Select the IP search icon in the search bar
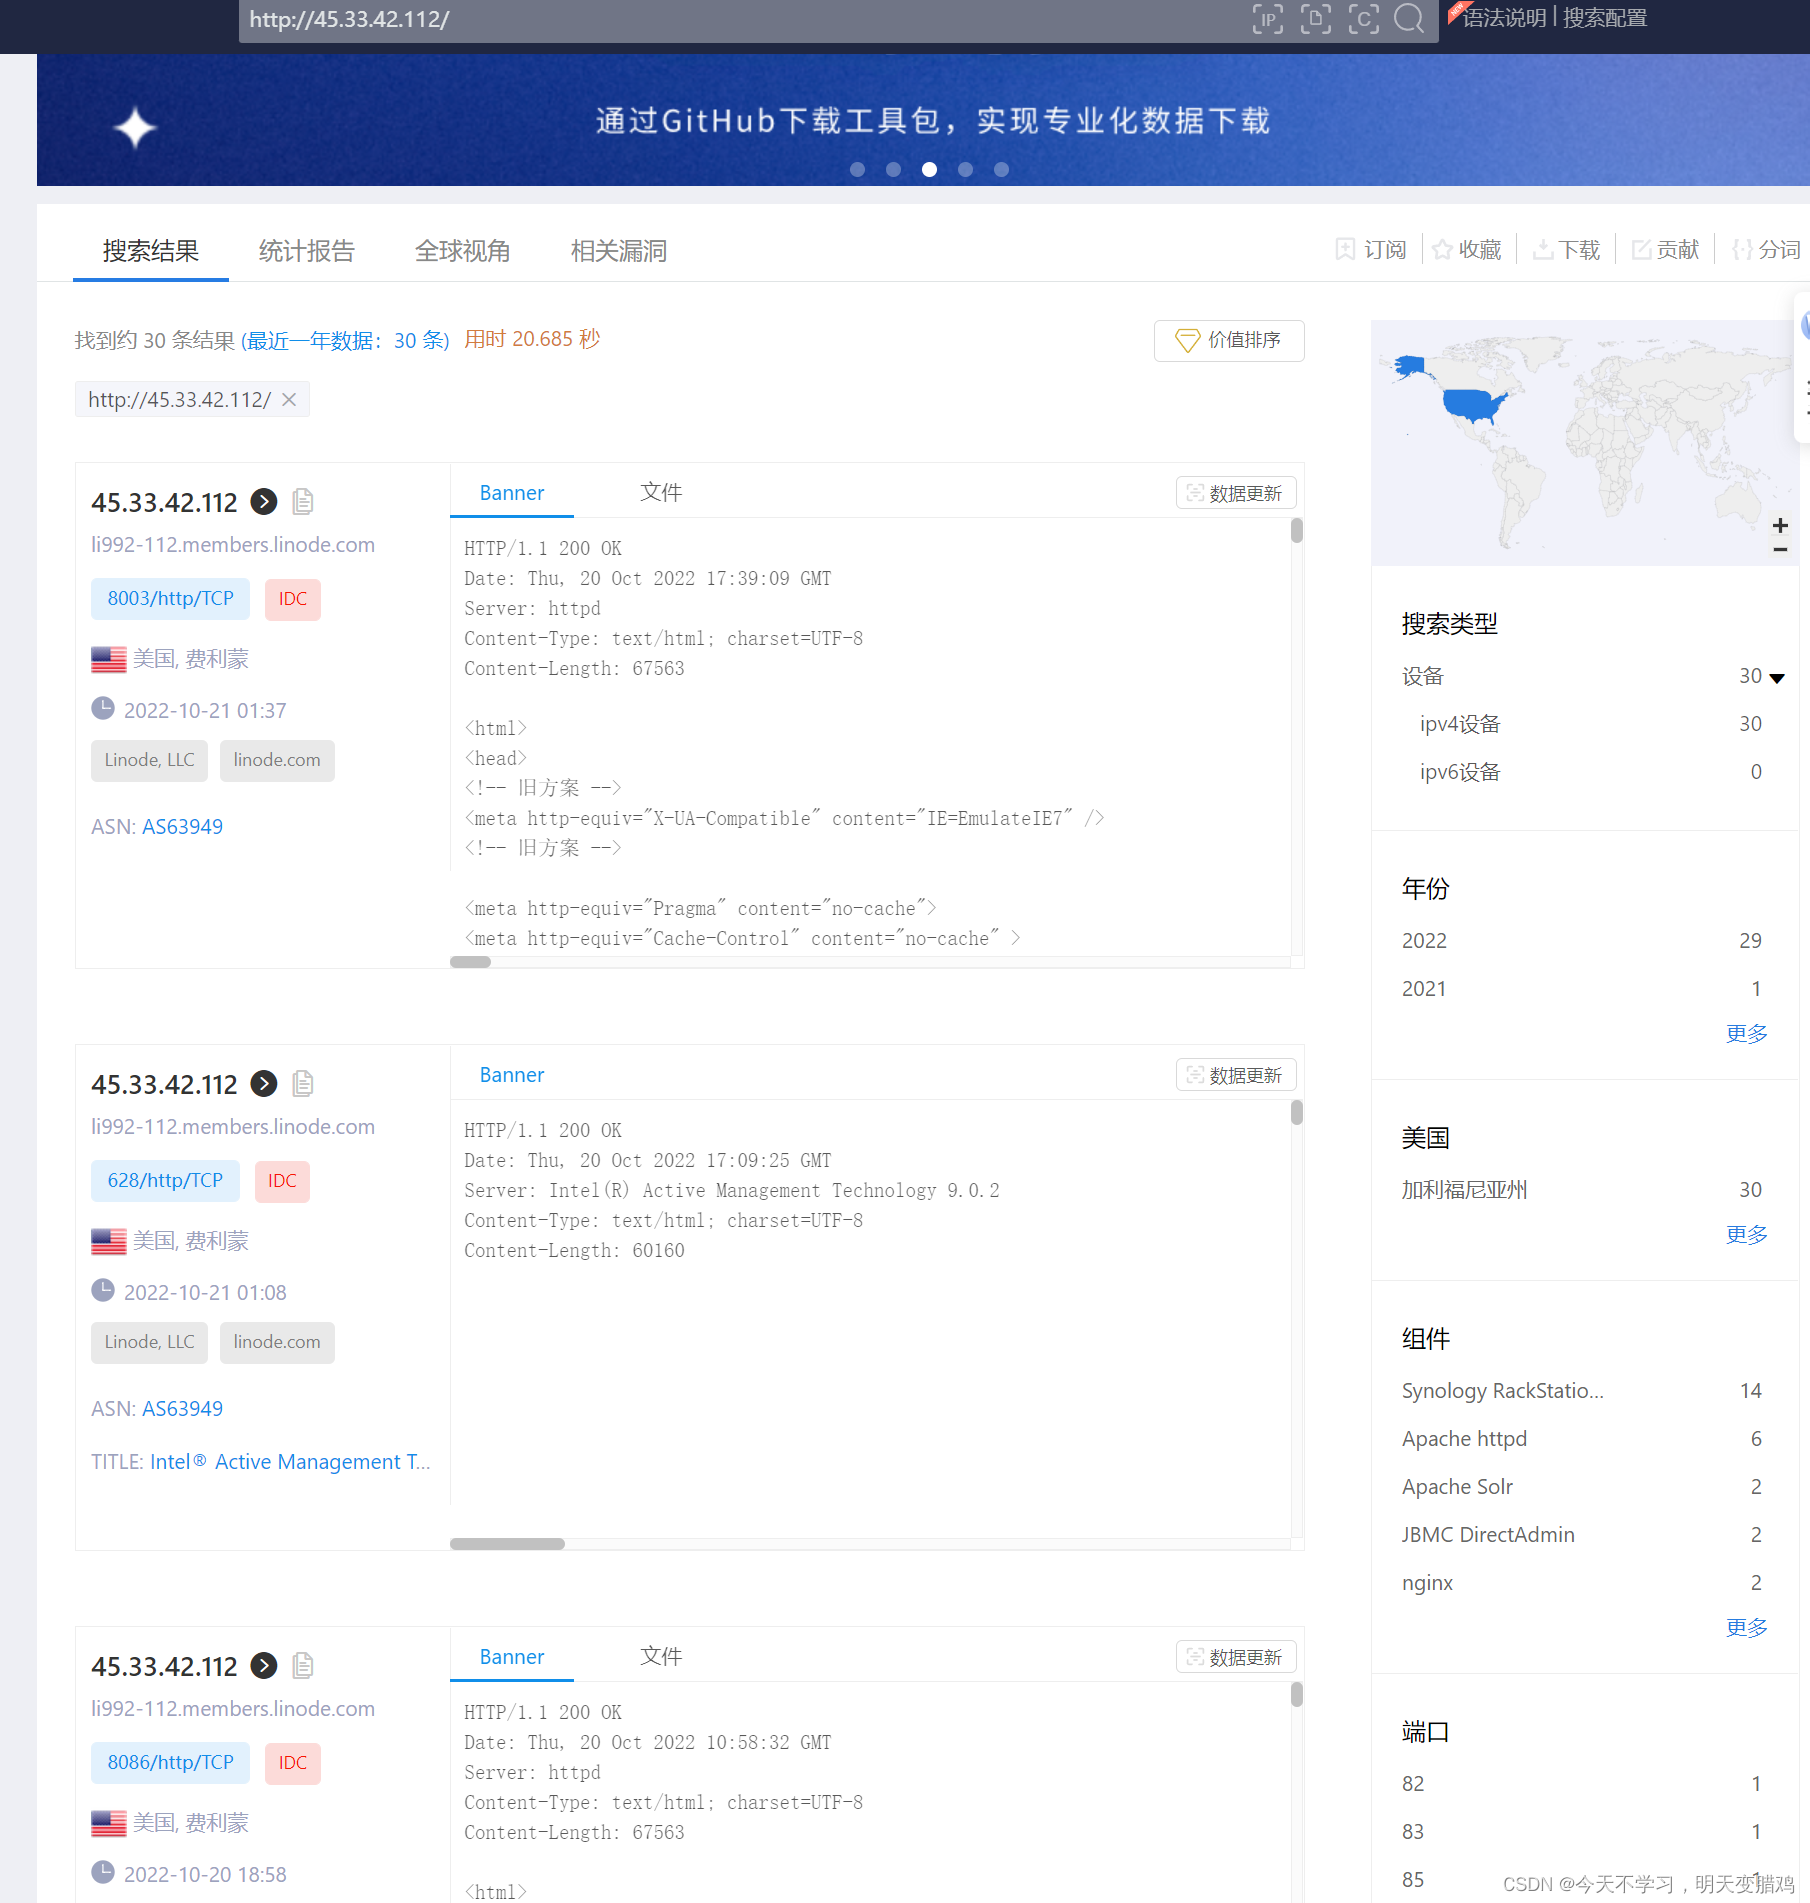The height and width of the screenshot is (1903, 1810). click(x=1267, y=19)
